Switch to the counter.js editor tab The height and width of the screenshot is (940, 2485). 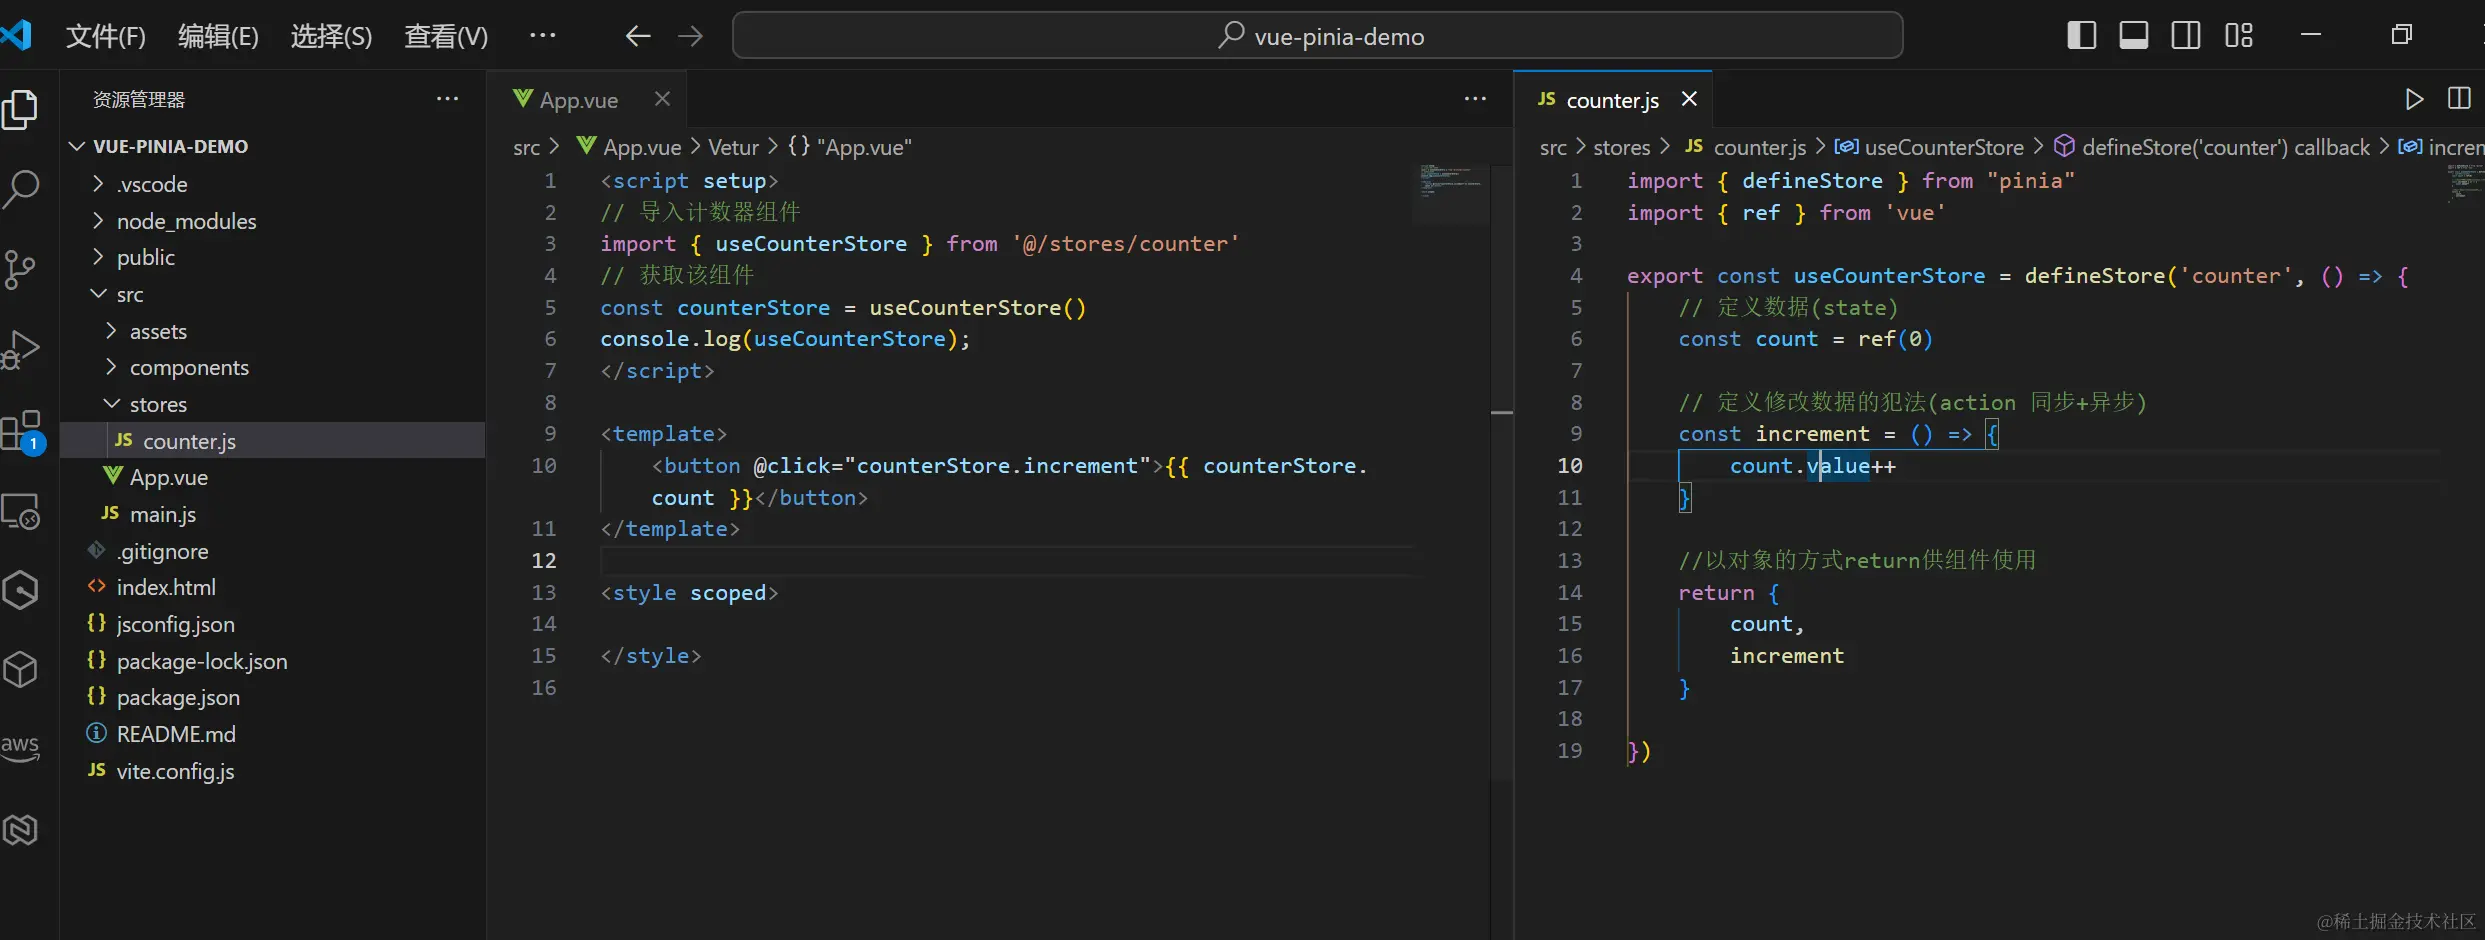click(x=1612, y=100)
